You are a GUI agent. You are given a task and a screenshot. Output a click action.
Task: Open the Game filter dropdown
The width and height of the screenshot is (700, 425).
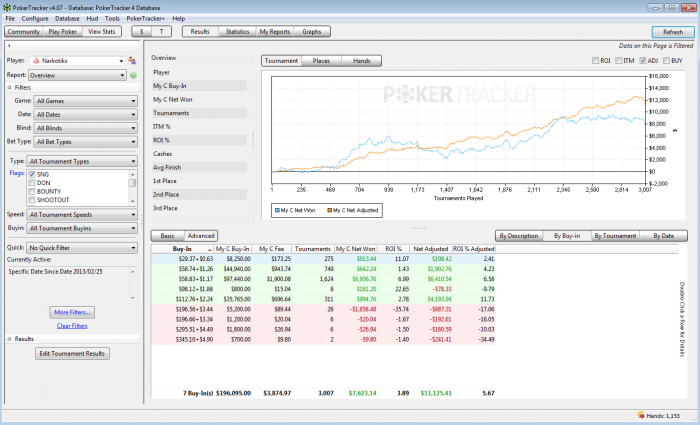[85, 101]
